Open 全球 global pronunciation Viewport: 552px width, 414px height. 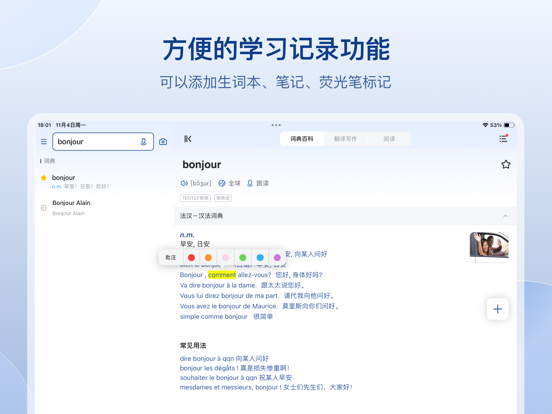(x=229, y=183)
